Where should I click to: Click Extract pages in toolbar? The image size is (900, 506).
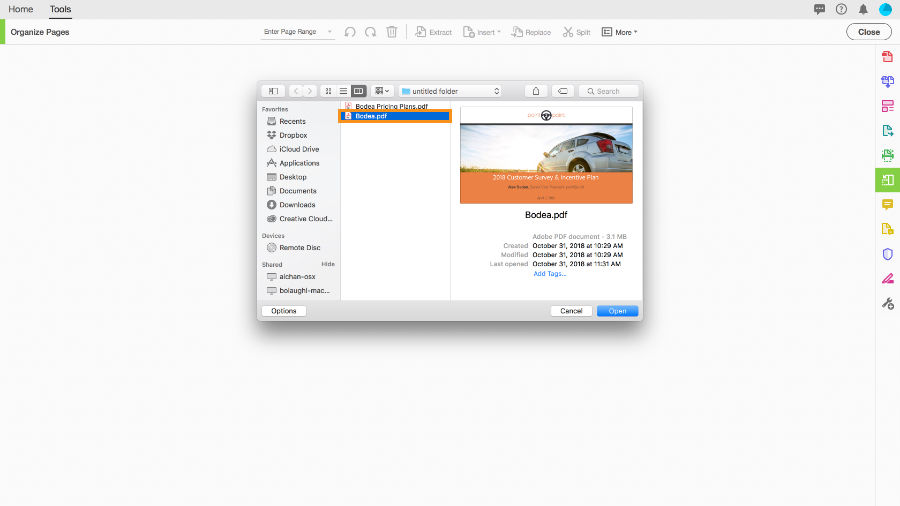433,32
